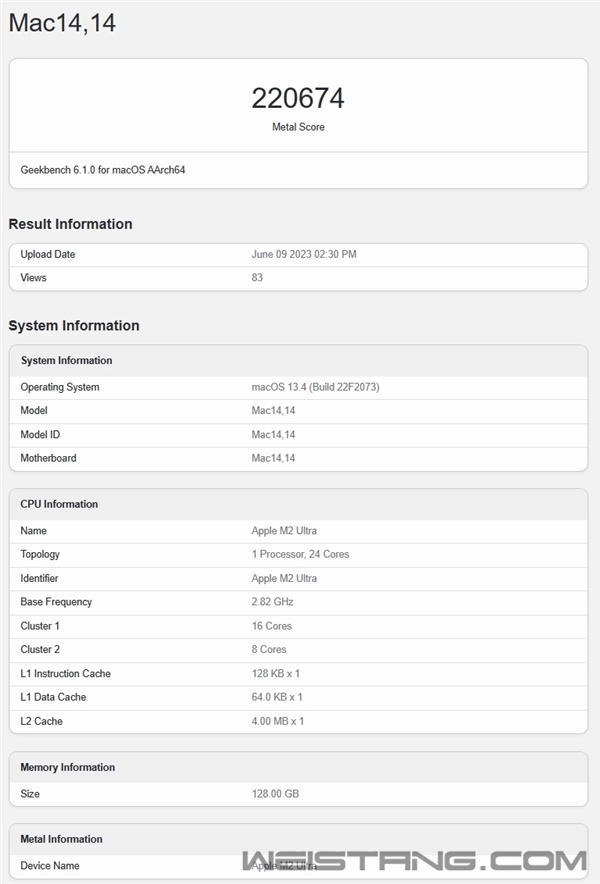Select the macOS 13.4 (Build 22F2073) value
The image size is (600, 884).
click(x=315, y=387)
